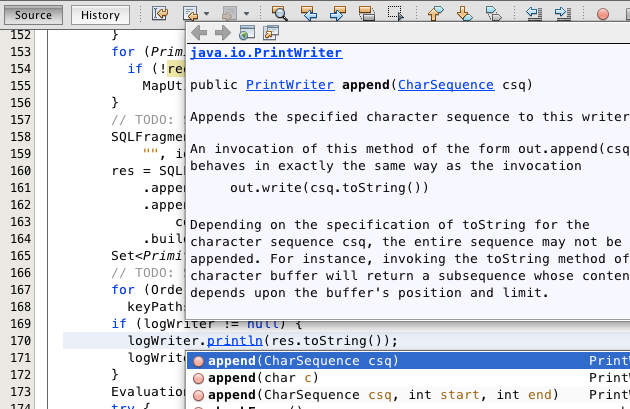Open the Forward navigation dropdown arrow
This screenshot has height=409, width=630.
[246, 14]
